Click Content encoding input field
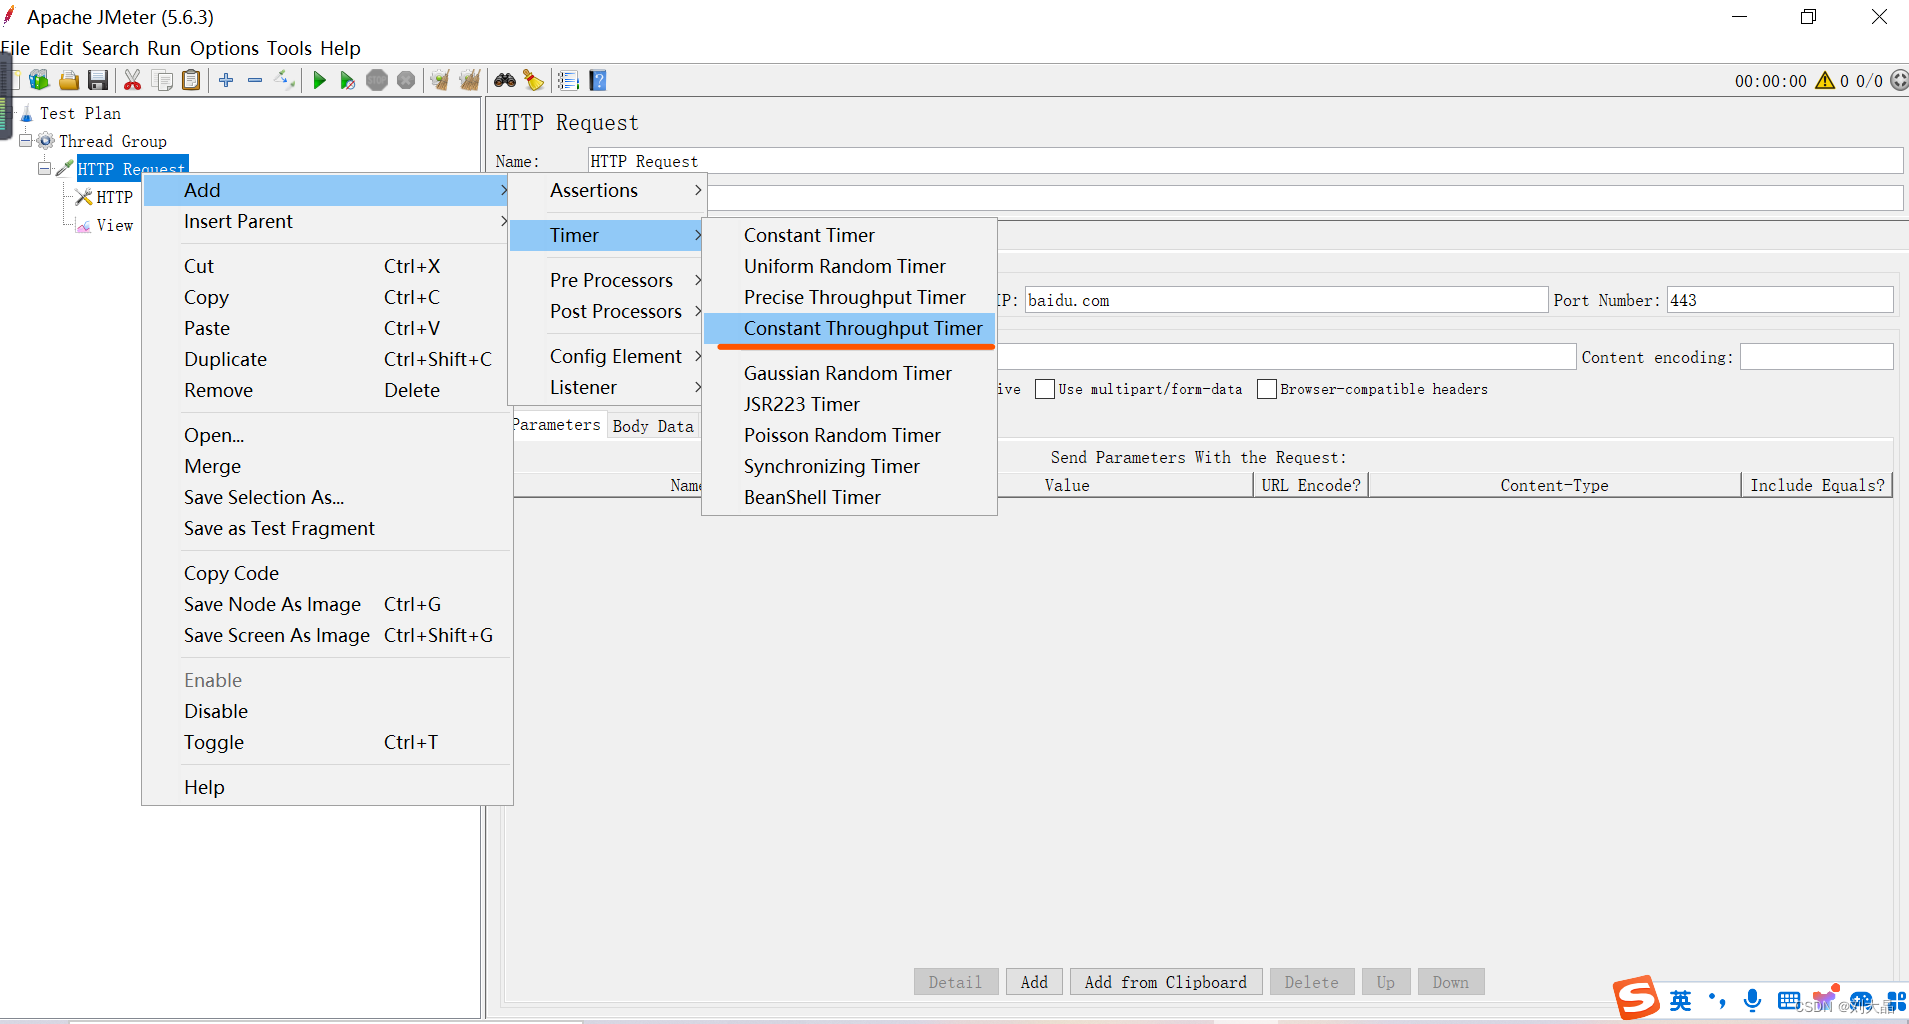1909x1024 pixels. click(x=1816, y=357)
